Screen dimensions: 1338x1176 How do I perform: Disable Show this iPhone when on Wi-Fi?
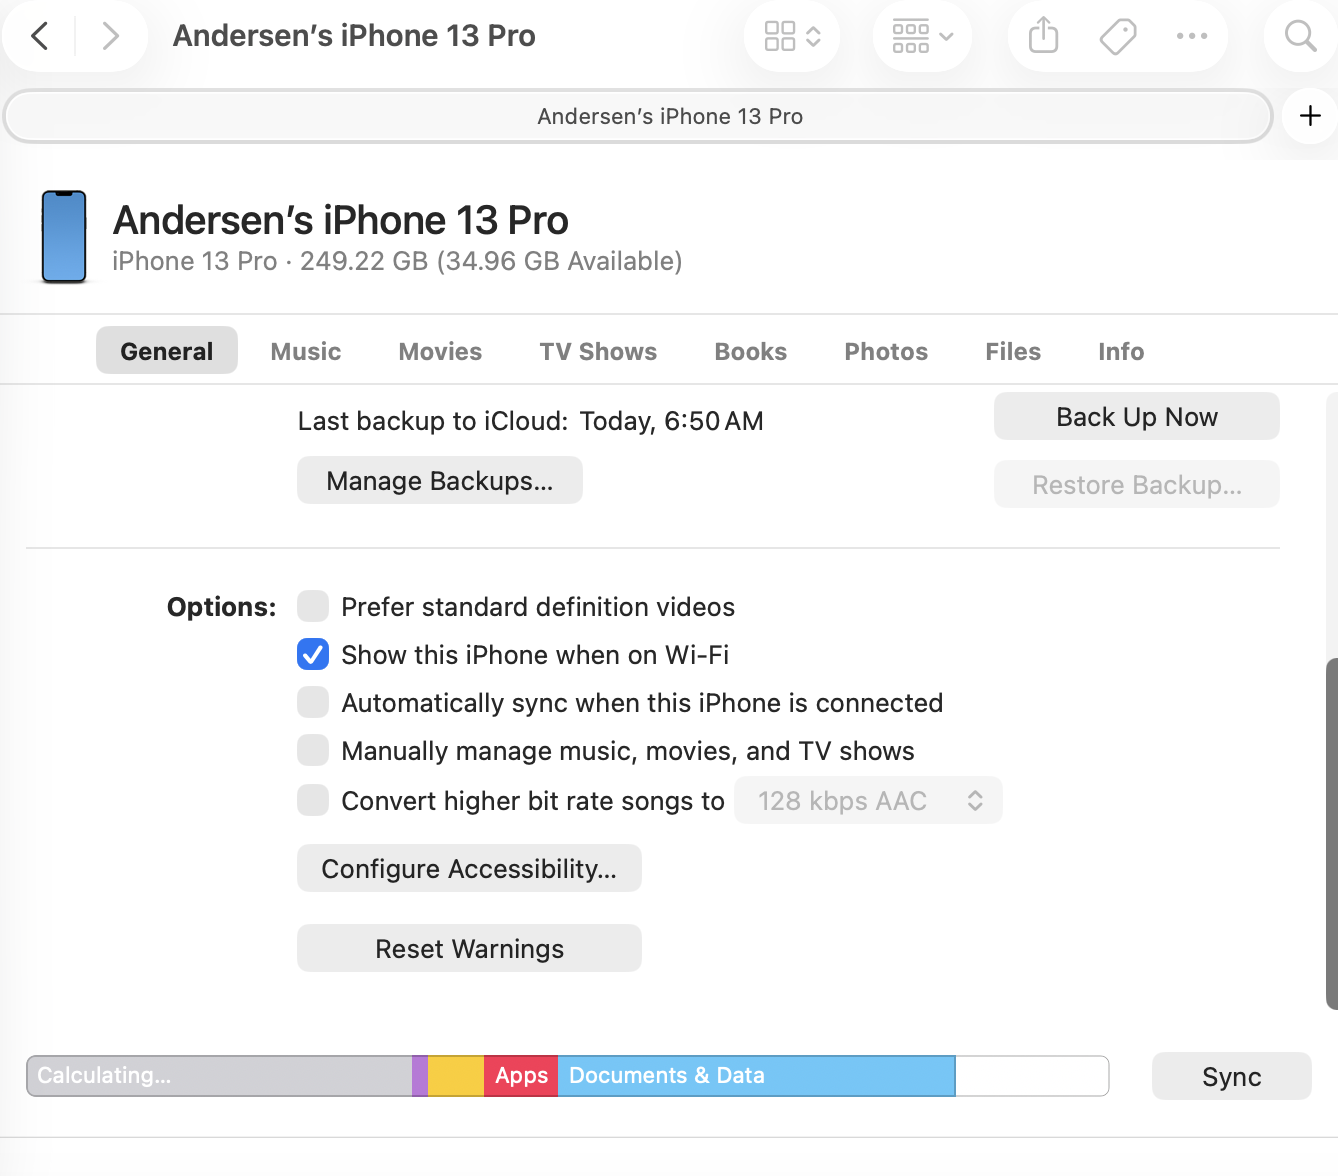click(x=313, y=654)
